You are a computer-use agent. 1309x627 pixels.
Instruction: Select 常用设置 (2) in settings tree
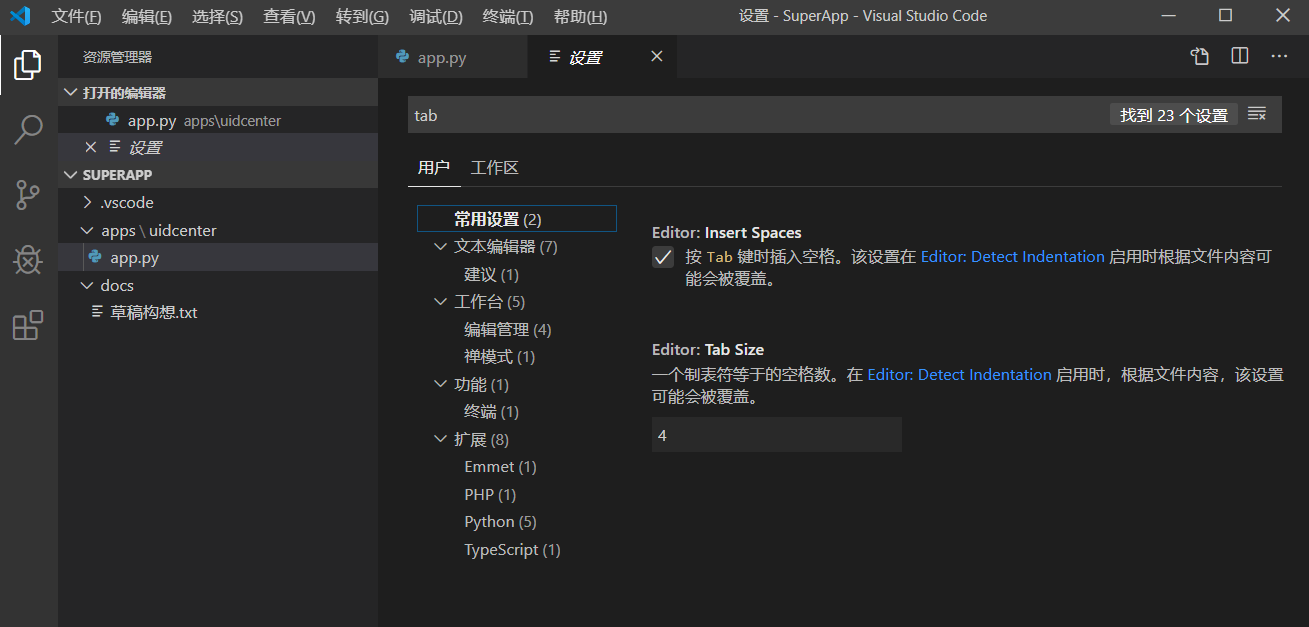516,219
